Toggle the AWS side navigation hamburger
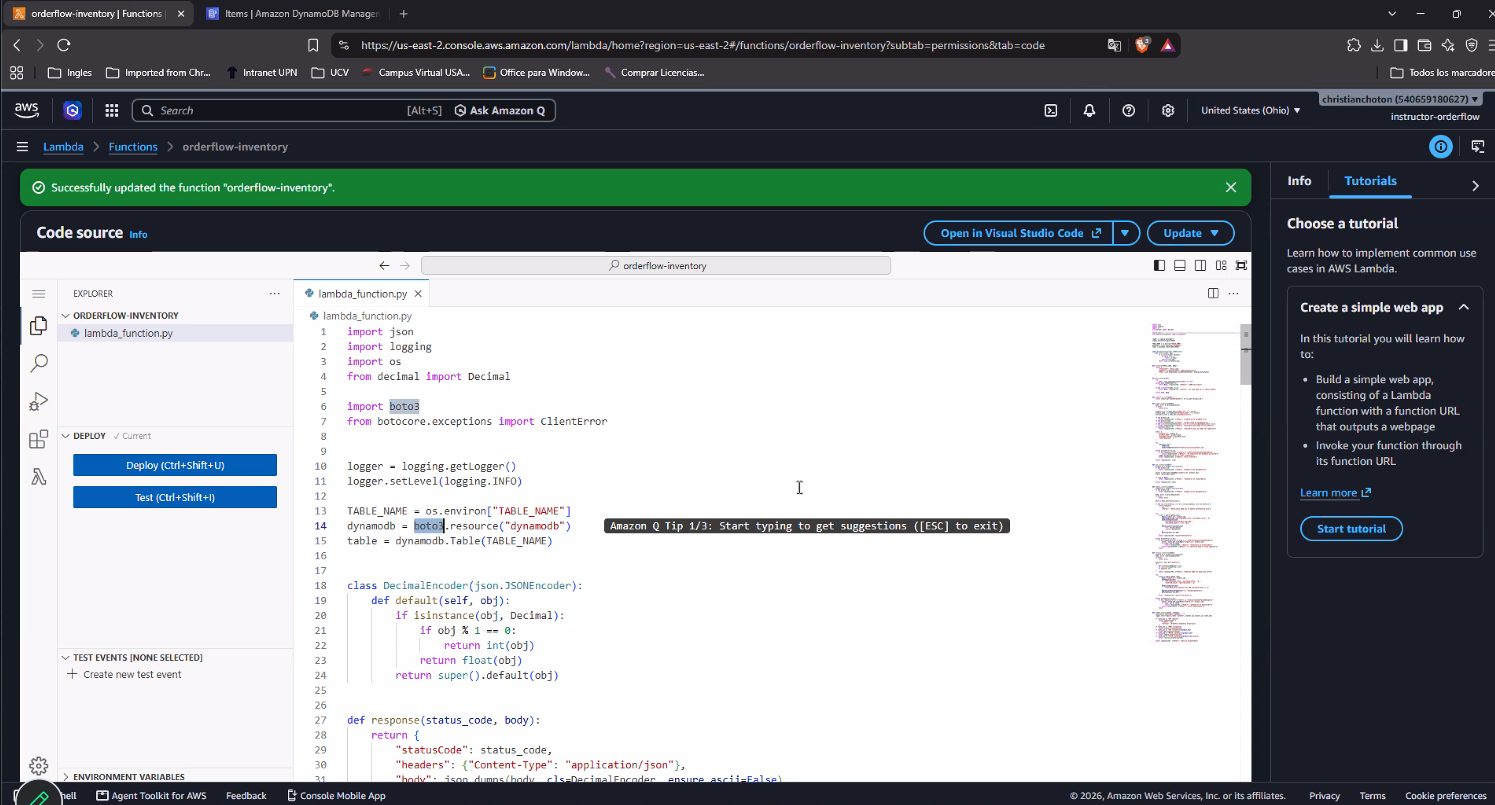The height and width of the screenshot is (805, 1495). tap(22, 147)
